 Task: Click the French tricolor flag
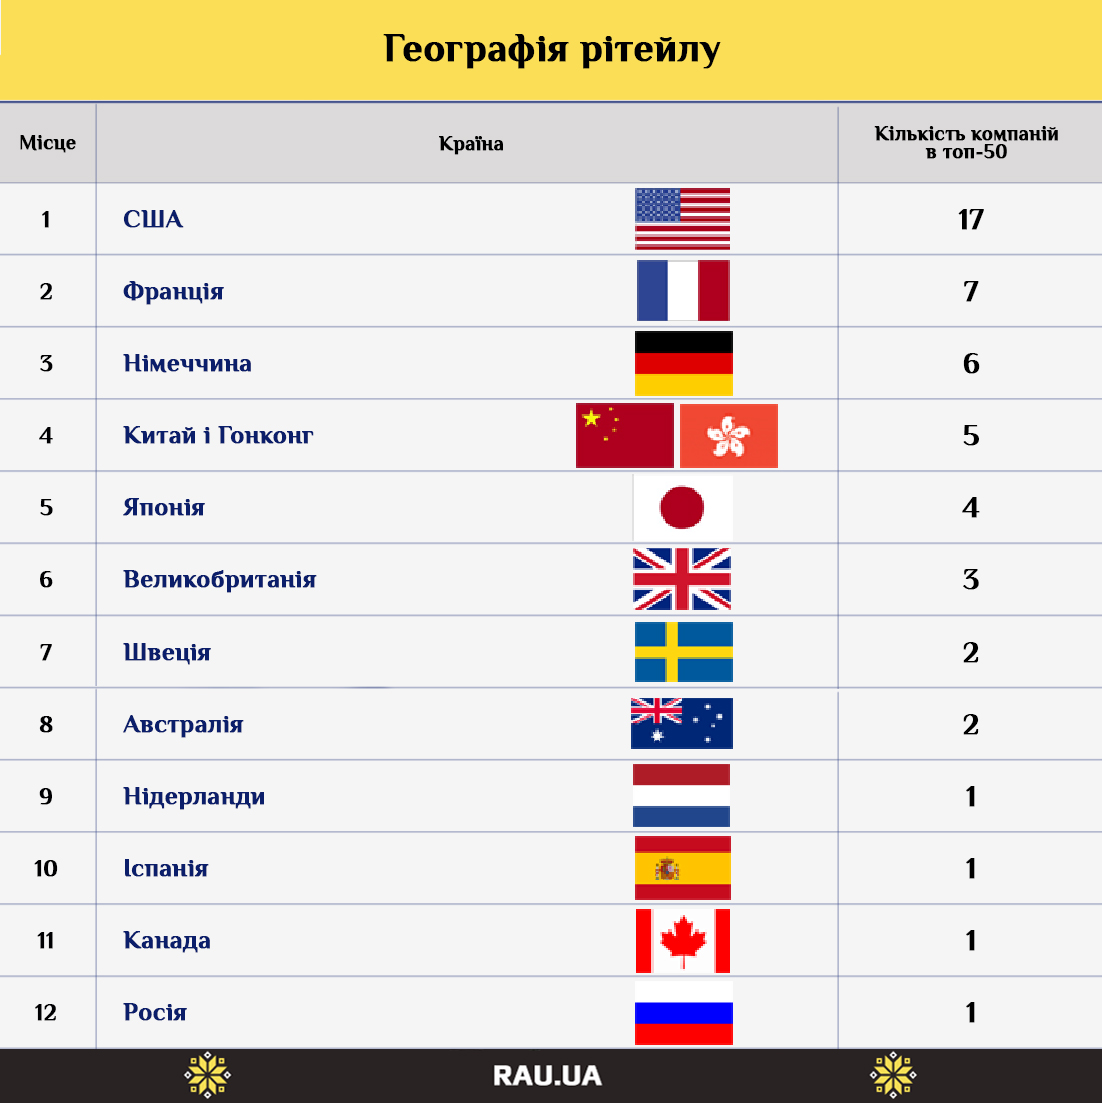pos(683,291)
